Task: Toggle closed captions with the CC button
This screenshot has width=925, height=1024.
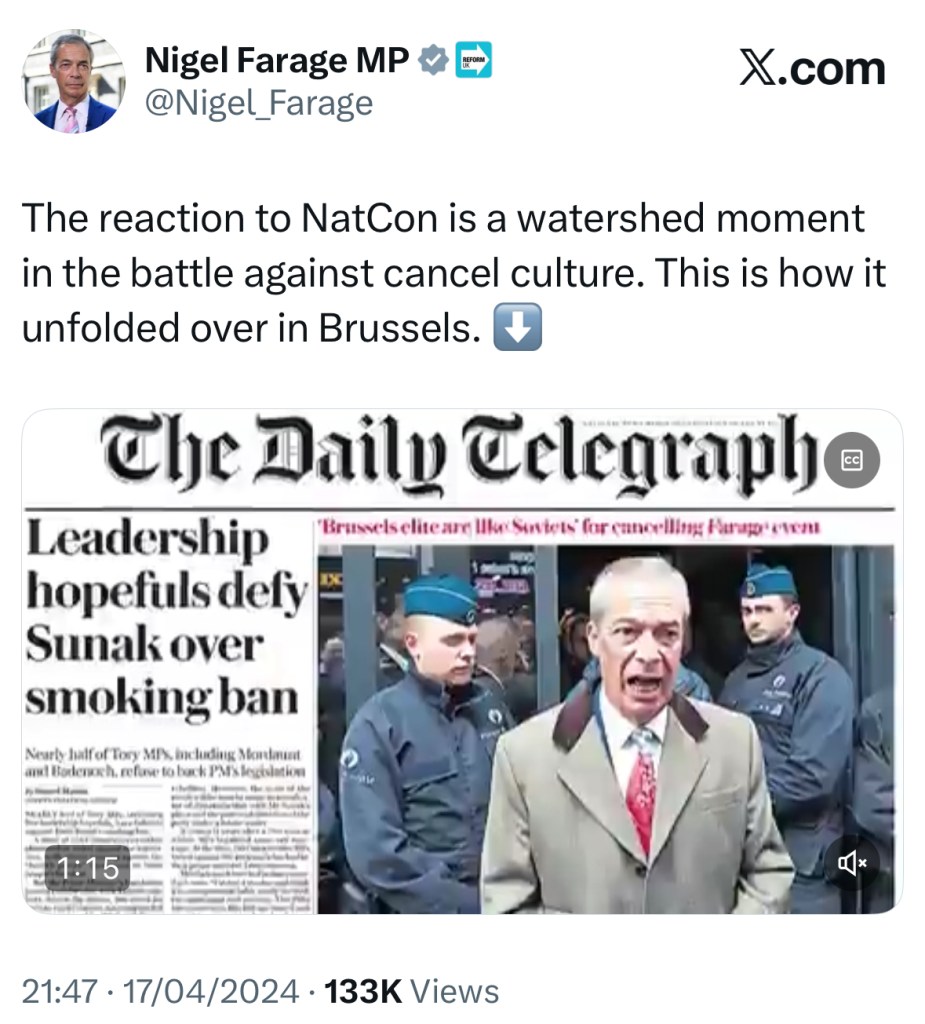Action: [x=852, y=460]
